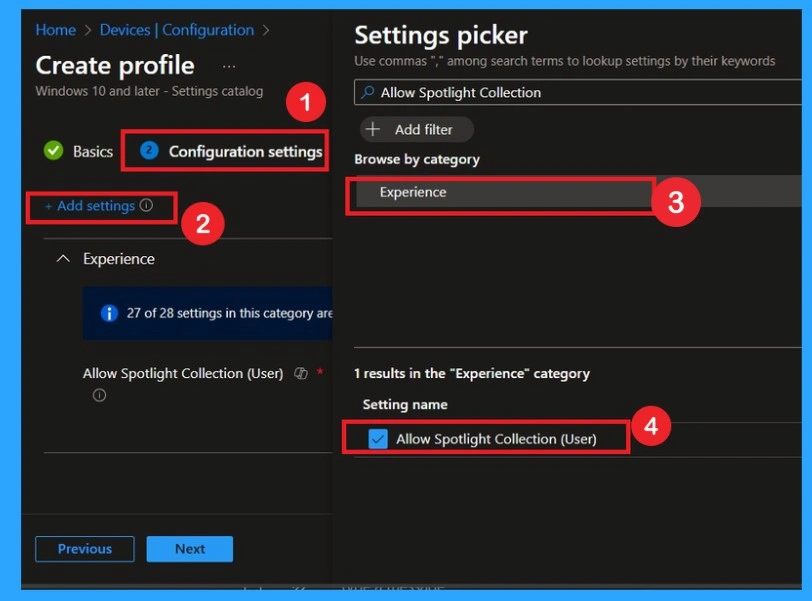Click the copy icon beside Allow Spotlight Collection (User)

pos(300,372)
